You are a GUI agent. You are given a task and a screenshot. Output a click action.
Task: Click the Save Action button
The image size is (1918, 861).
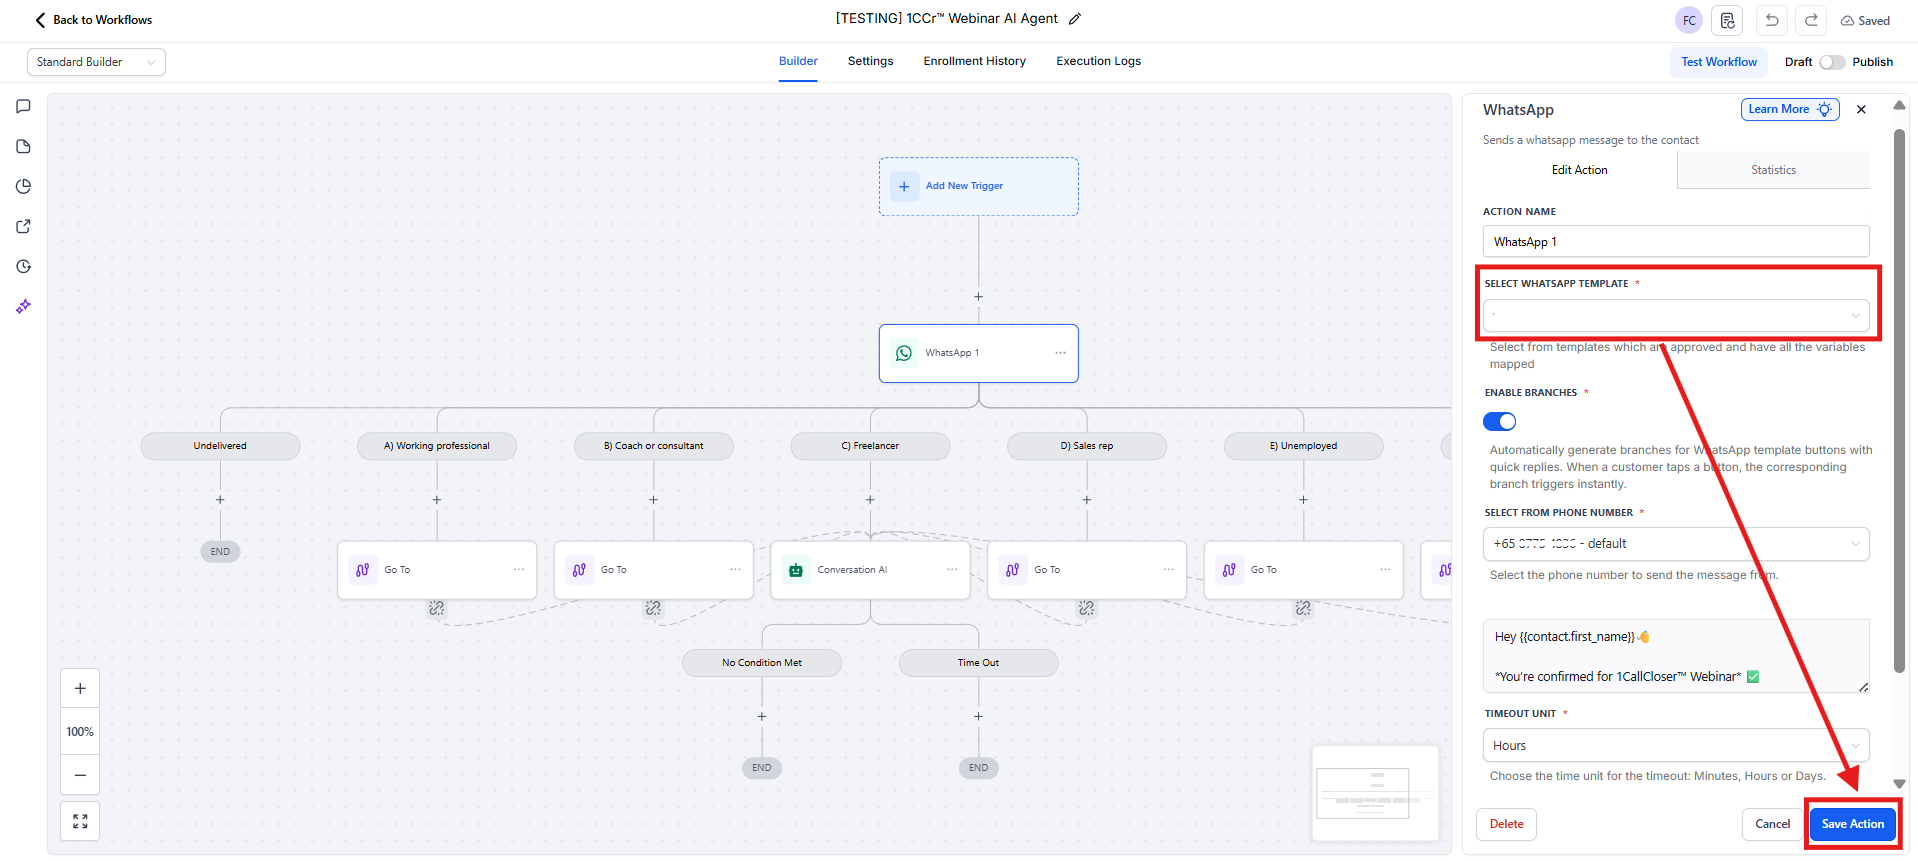[1853, 824]
